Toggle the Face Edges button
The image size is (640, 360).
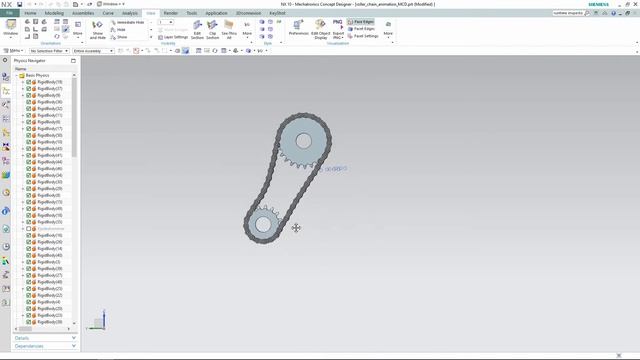pyautogui.click(x=361, y=22)
